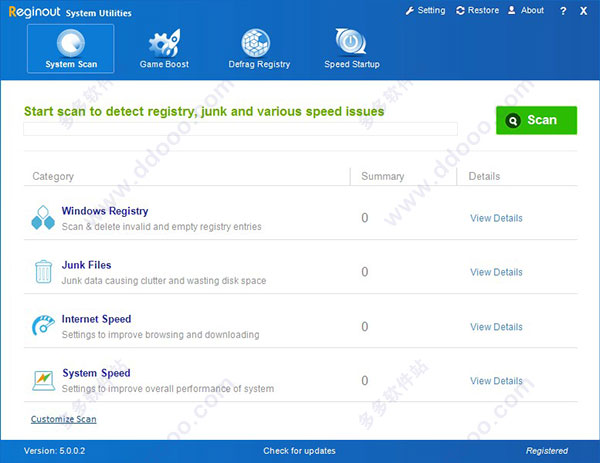Image resolution: width=600 pixels, height=463 pixels.
Task: Click the System Speed summary count 0
Action: pyautogui.click(x=365, y=380)
